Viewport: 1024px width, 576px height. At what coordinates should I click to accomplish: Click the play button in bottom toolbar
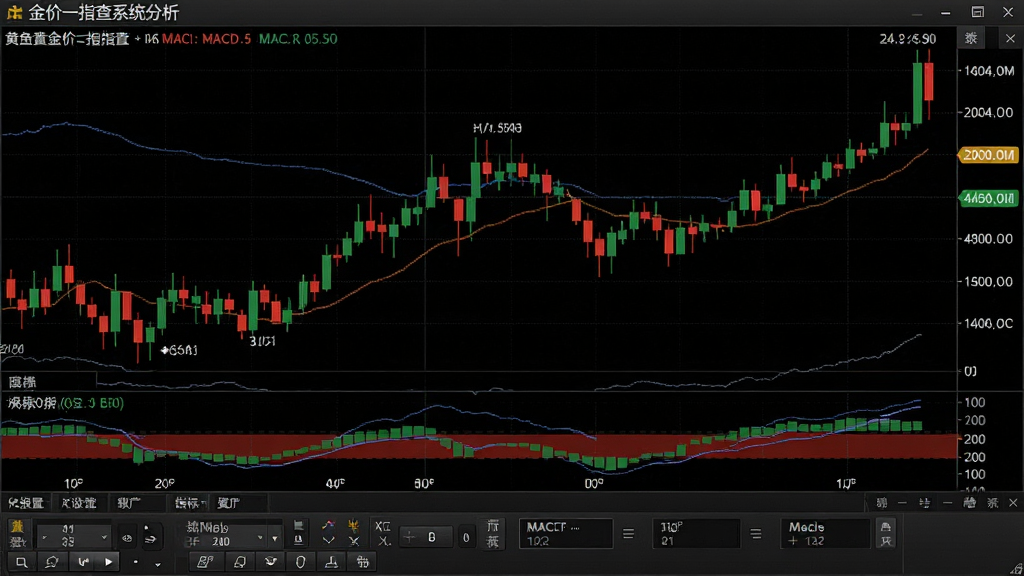tap(108, 562)
